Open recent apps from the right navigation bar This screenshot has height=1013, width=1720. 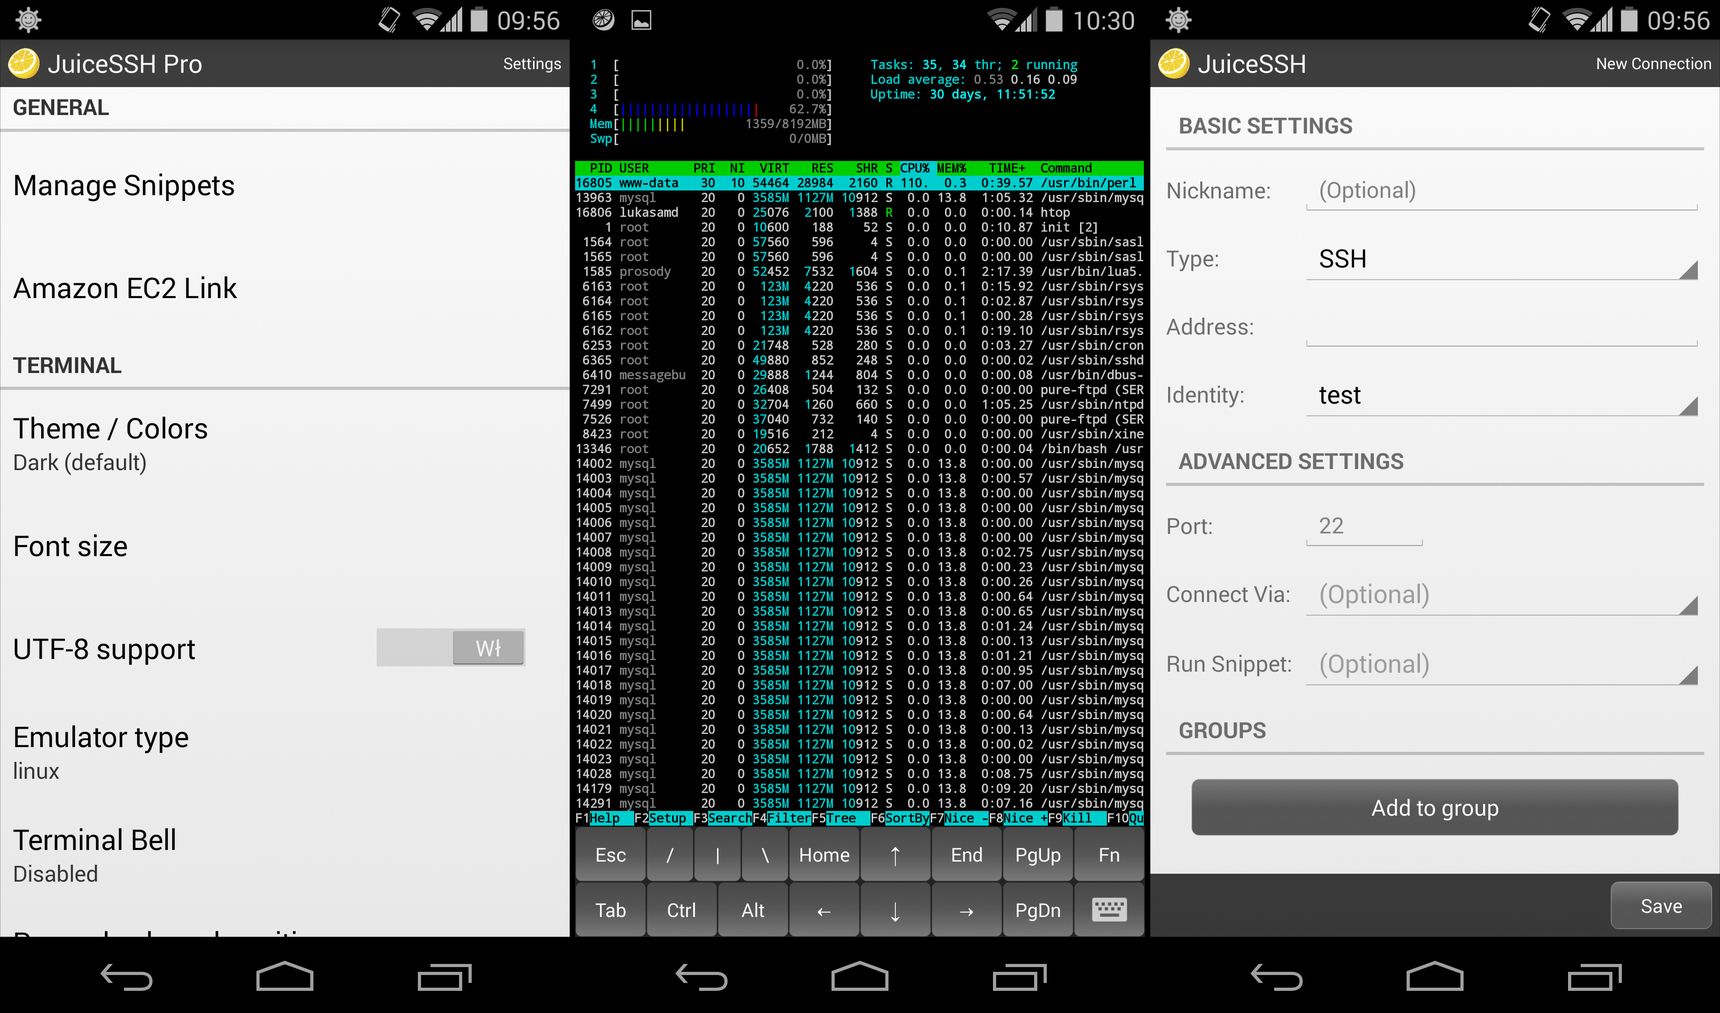tap(1594, 976)
